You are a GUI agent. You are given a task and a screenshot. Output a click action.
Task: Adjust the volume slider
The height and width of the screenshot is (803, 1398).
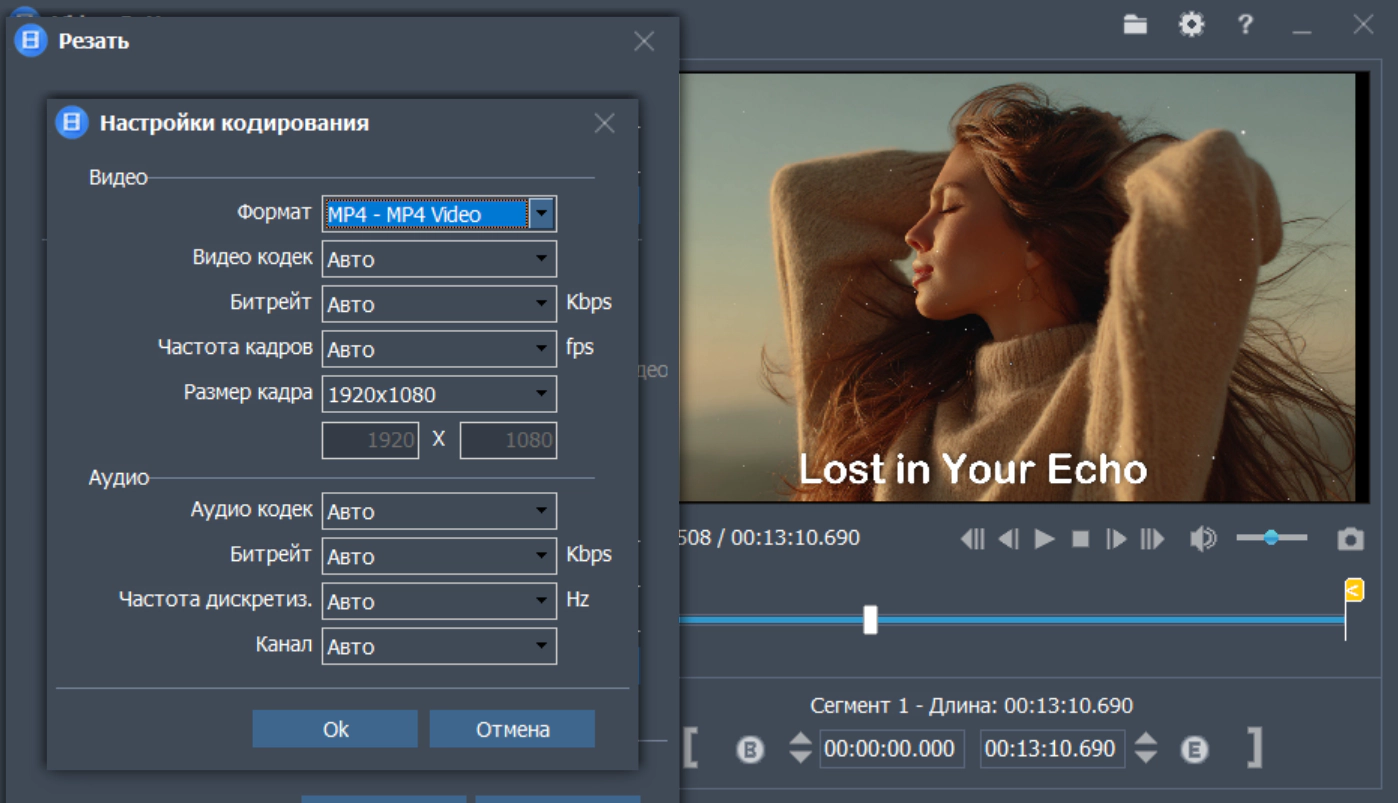pyautogui.click(x=1271, y=538)
